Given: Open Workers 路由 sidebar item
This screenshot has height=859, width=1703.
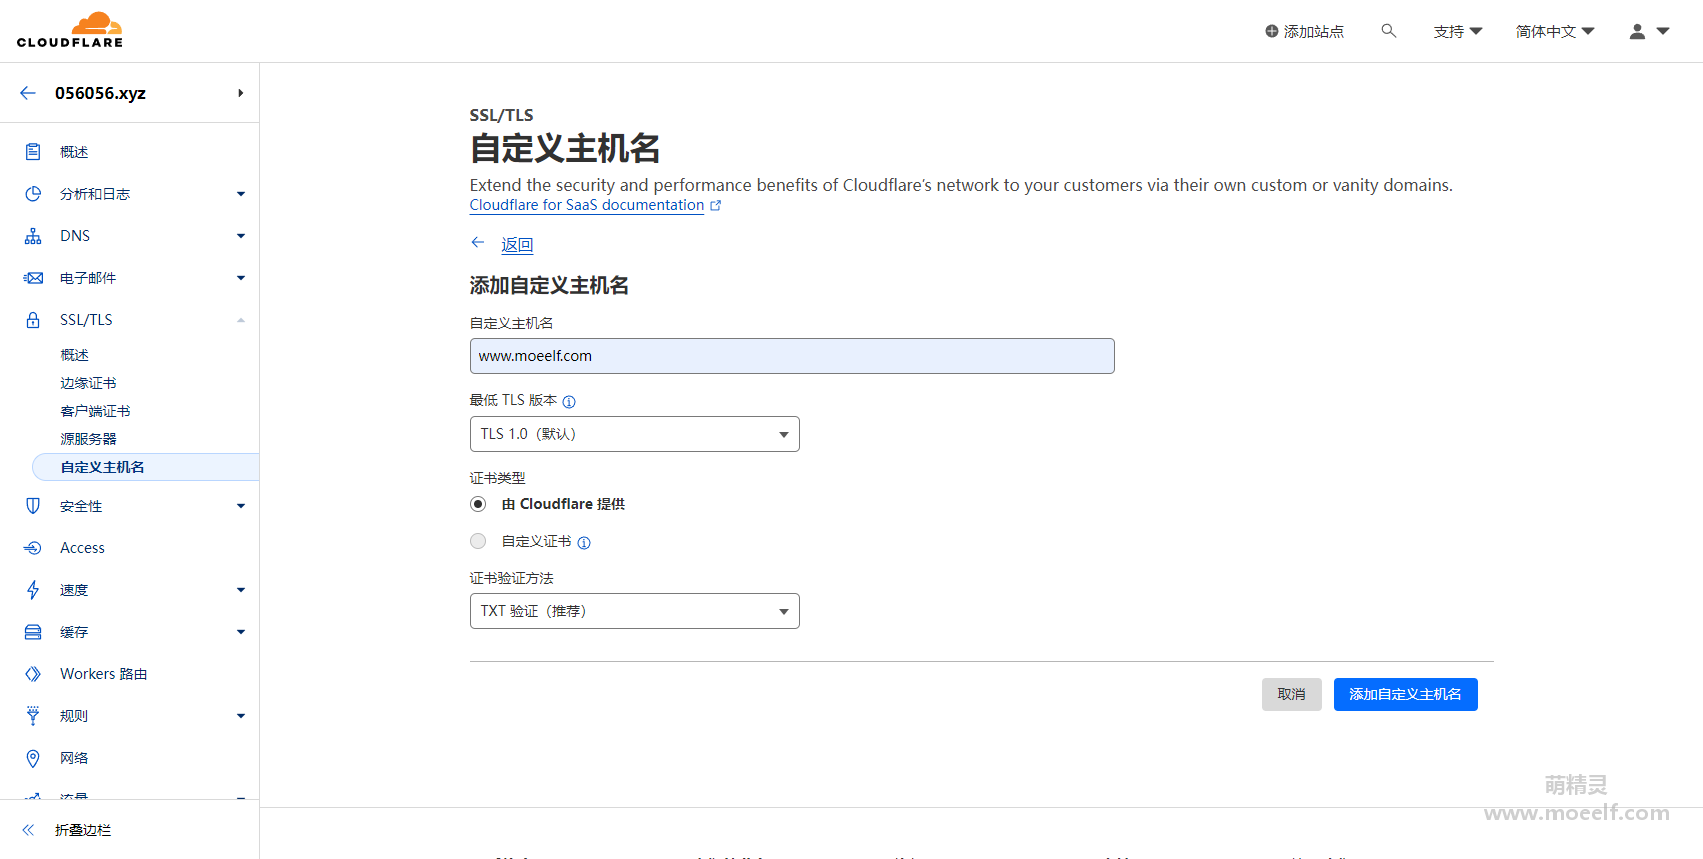Looking at the screenshot, I should (x=104, y=674).
